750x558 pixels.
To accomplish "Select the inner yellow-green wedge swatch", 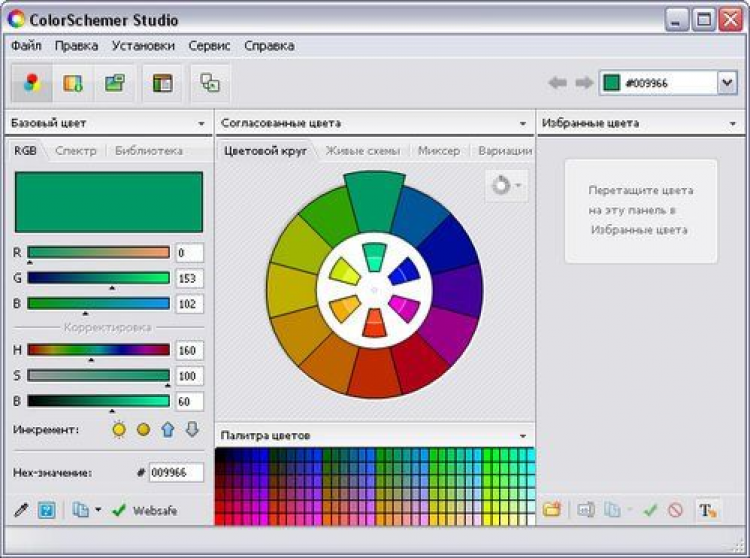I will point(345,271).
